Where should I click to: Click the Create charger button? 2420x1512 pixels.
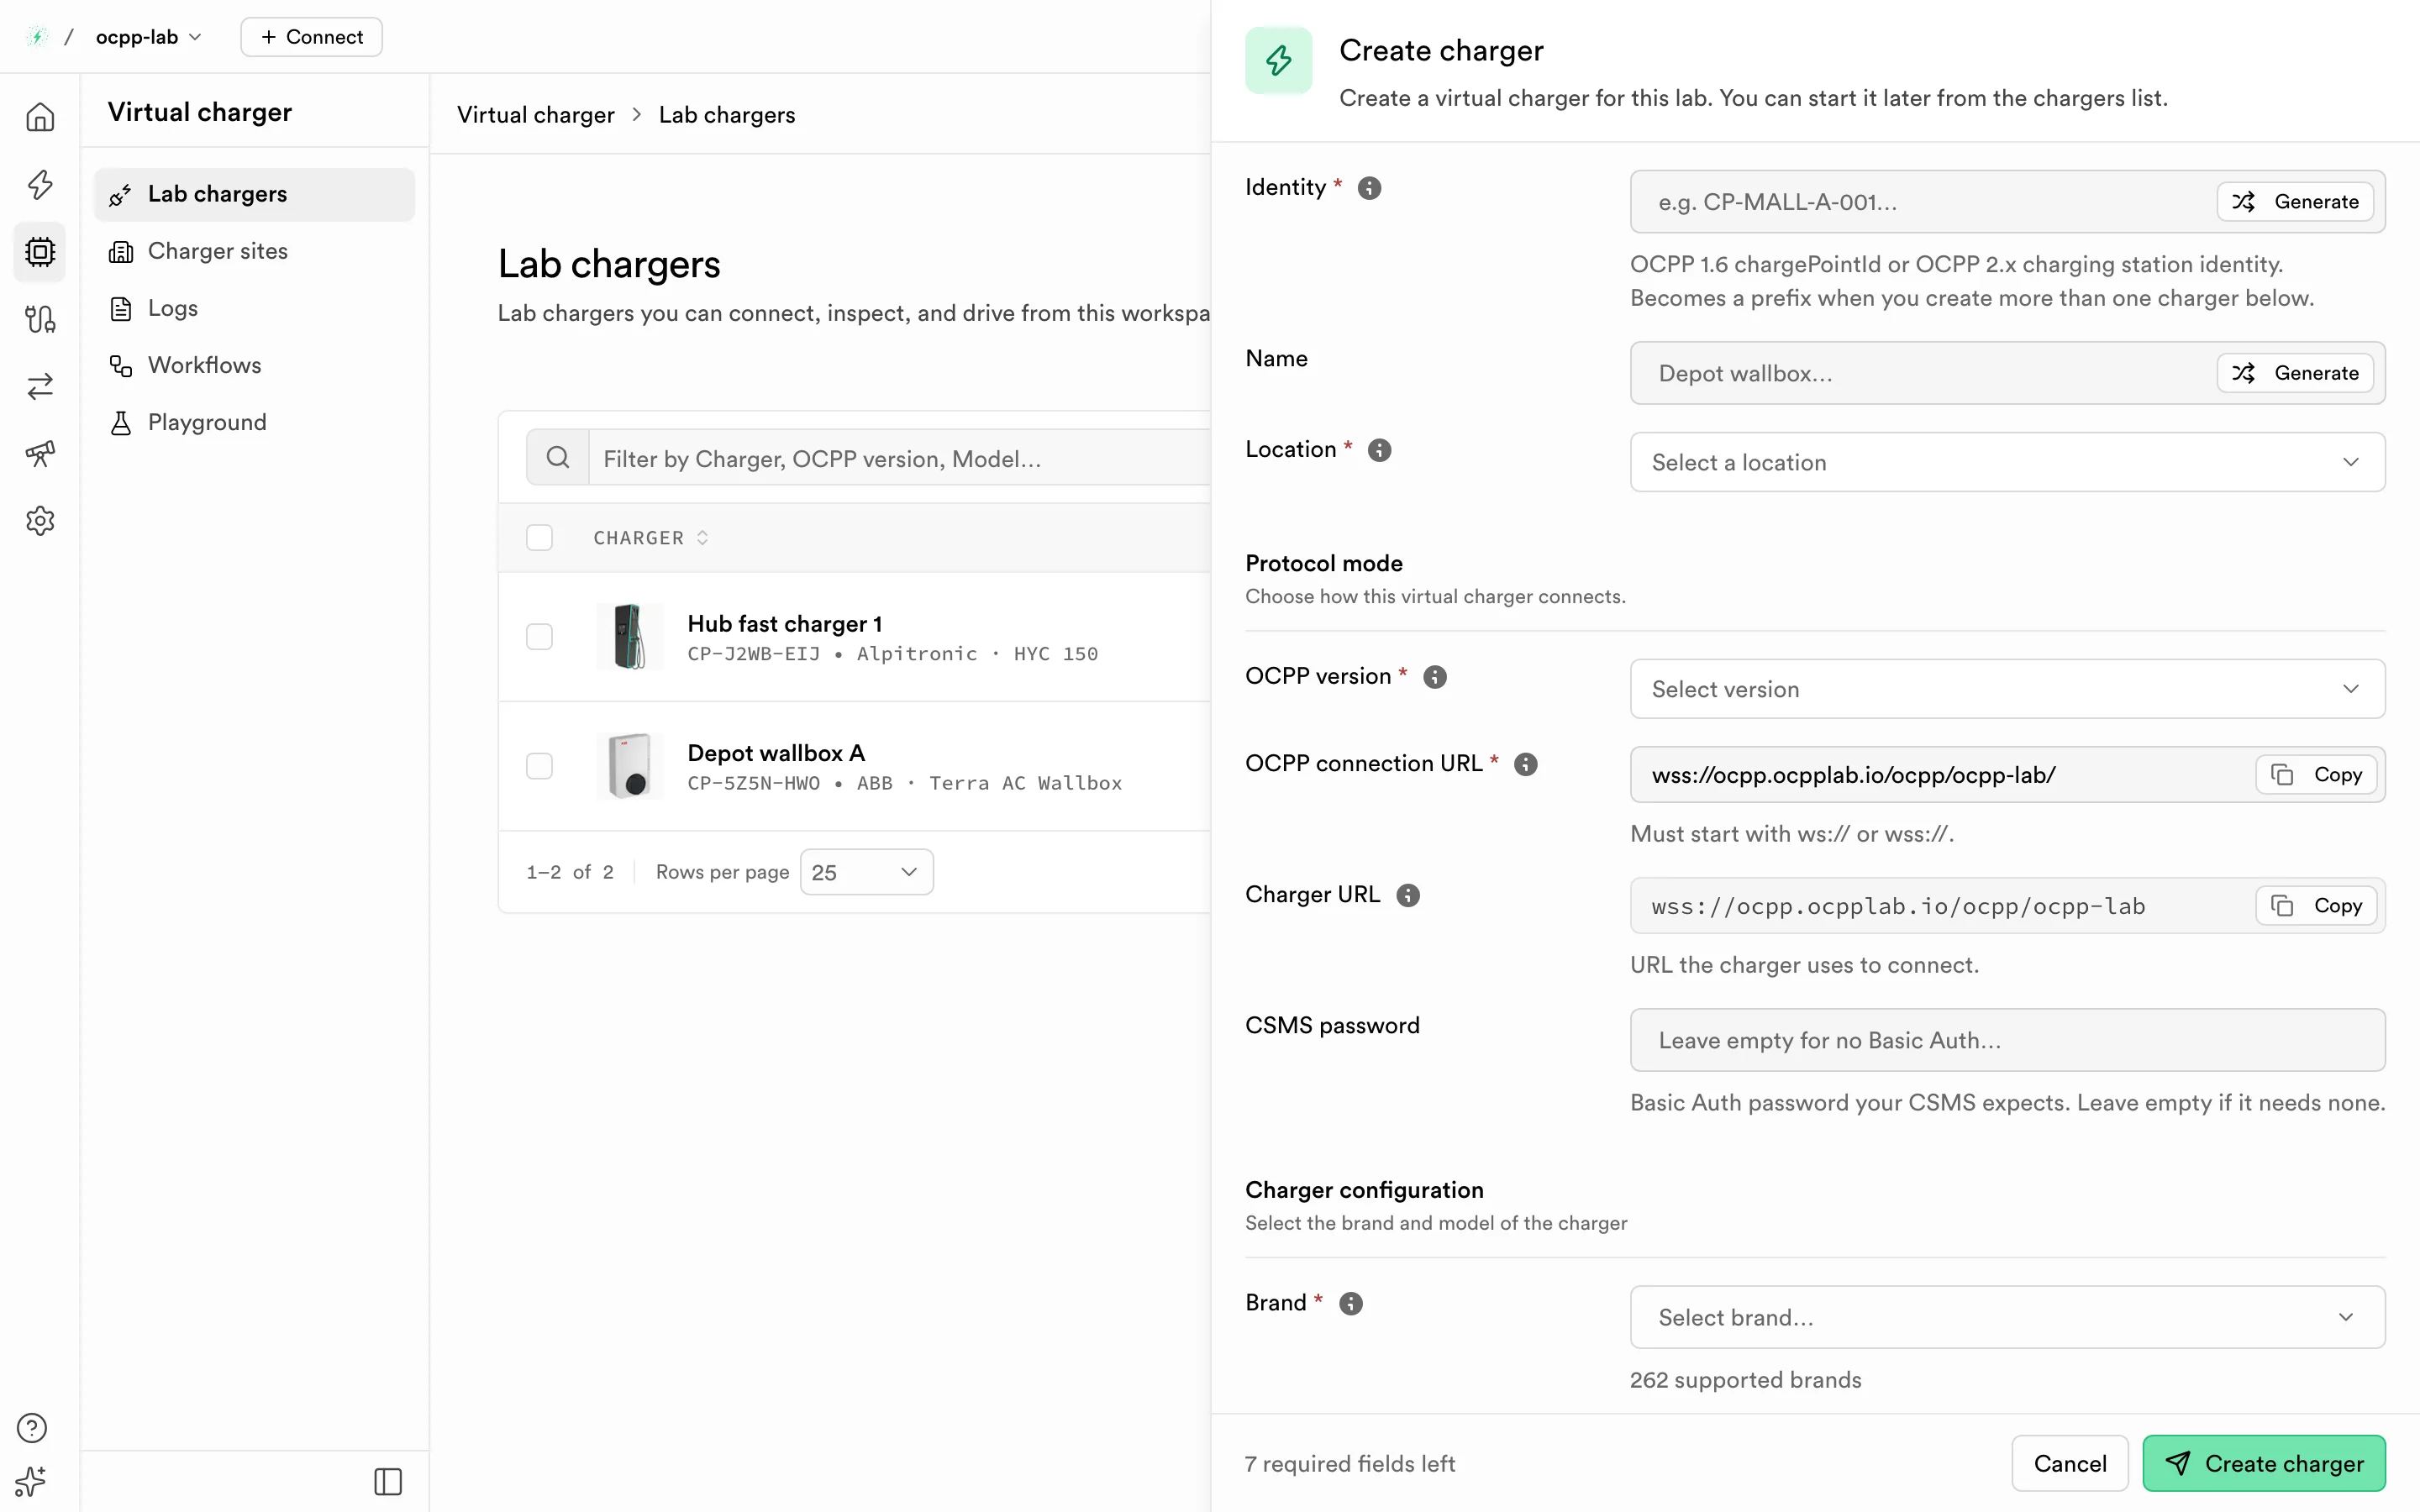(2264, 1463)
